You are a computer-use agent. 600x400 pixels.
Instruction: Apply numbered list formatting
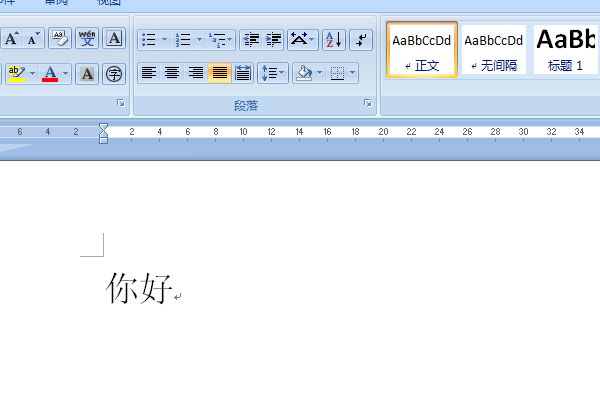pyautogui.click(x=183, y=40)
